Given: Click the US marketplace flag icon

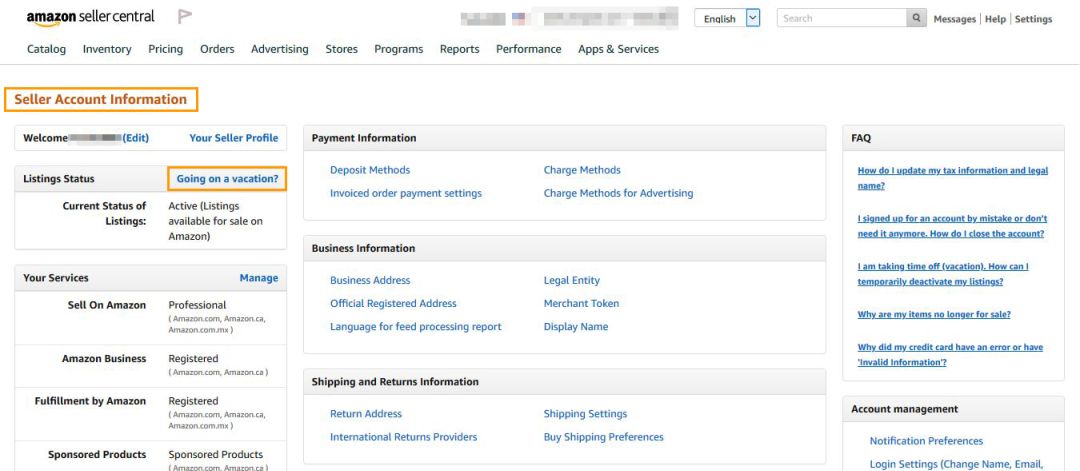Looking at the screenshot, I should click(x=519, y=18).
